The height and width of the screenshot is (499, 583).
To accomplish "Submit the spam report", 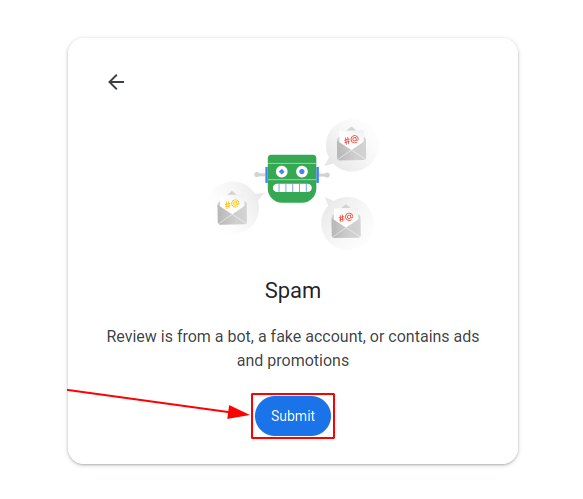I will point(293,416).
